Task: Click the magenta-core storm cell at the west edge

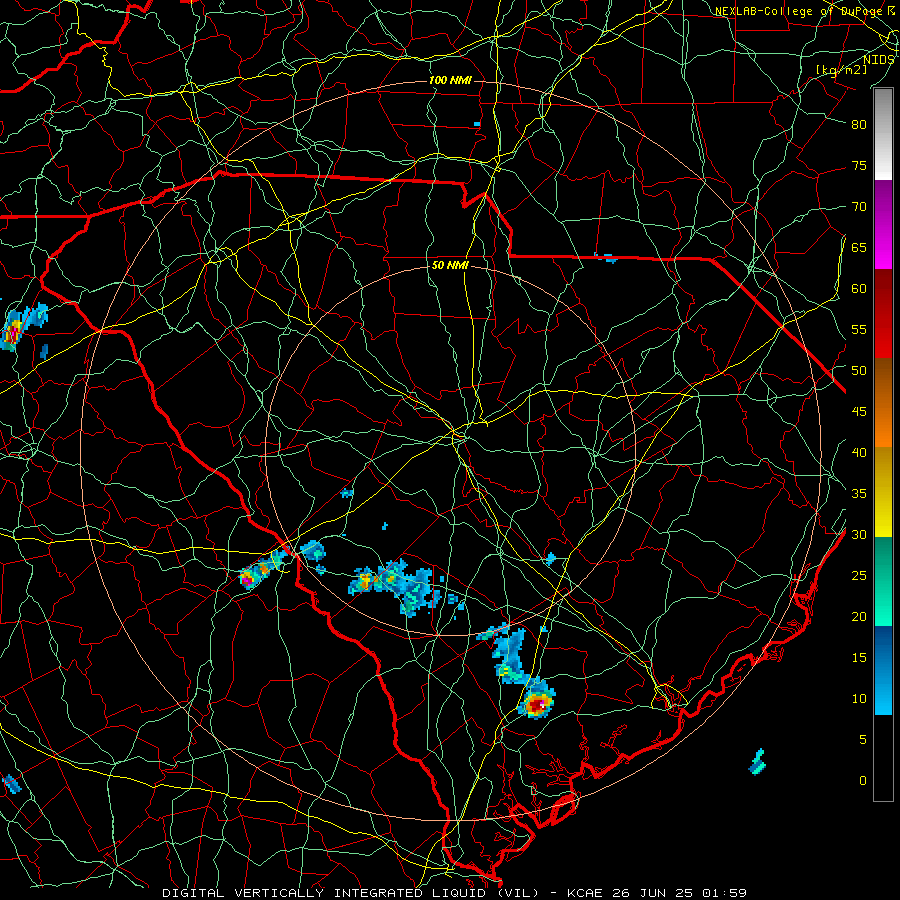Action: tap(13, 333)
